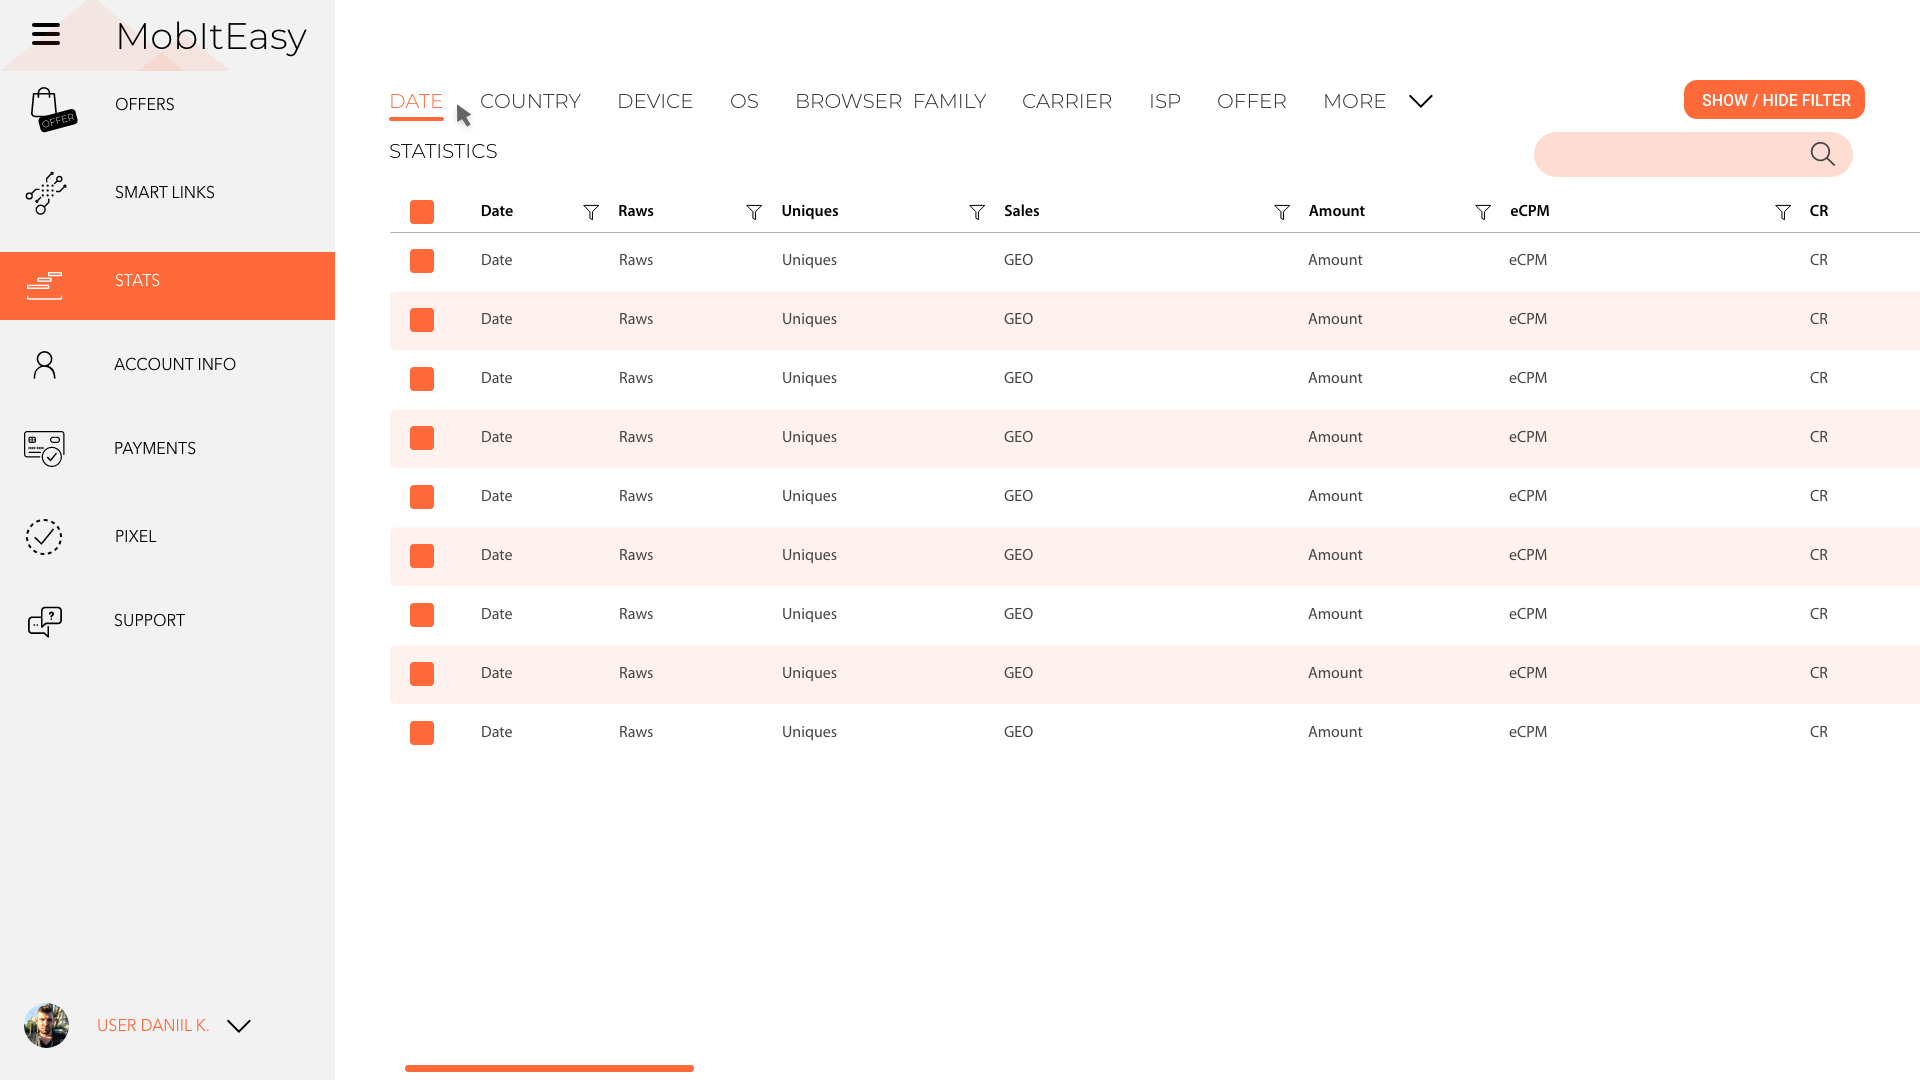Switch to the COUNTRY tab
Image resolution: width=1920 pixels, height=1080 pixels.
[530, 101]
